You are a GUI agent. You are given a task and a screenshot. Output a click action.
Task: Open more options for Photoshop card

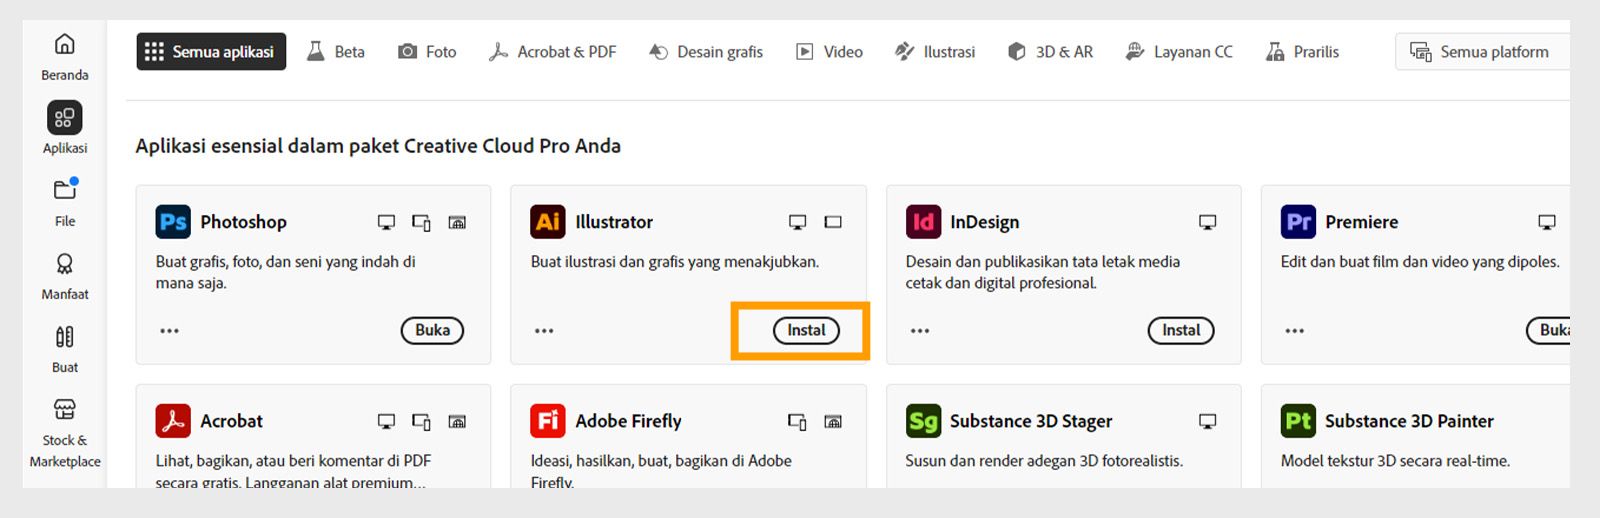pyautogui.click(x=170, y=331)
